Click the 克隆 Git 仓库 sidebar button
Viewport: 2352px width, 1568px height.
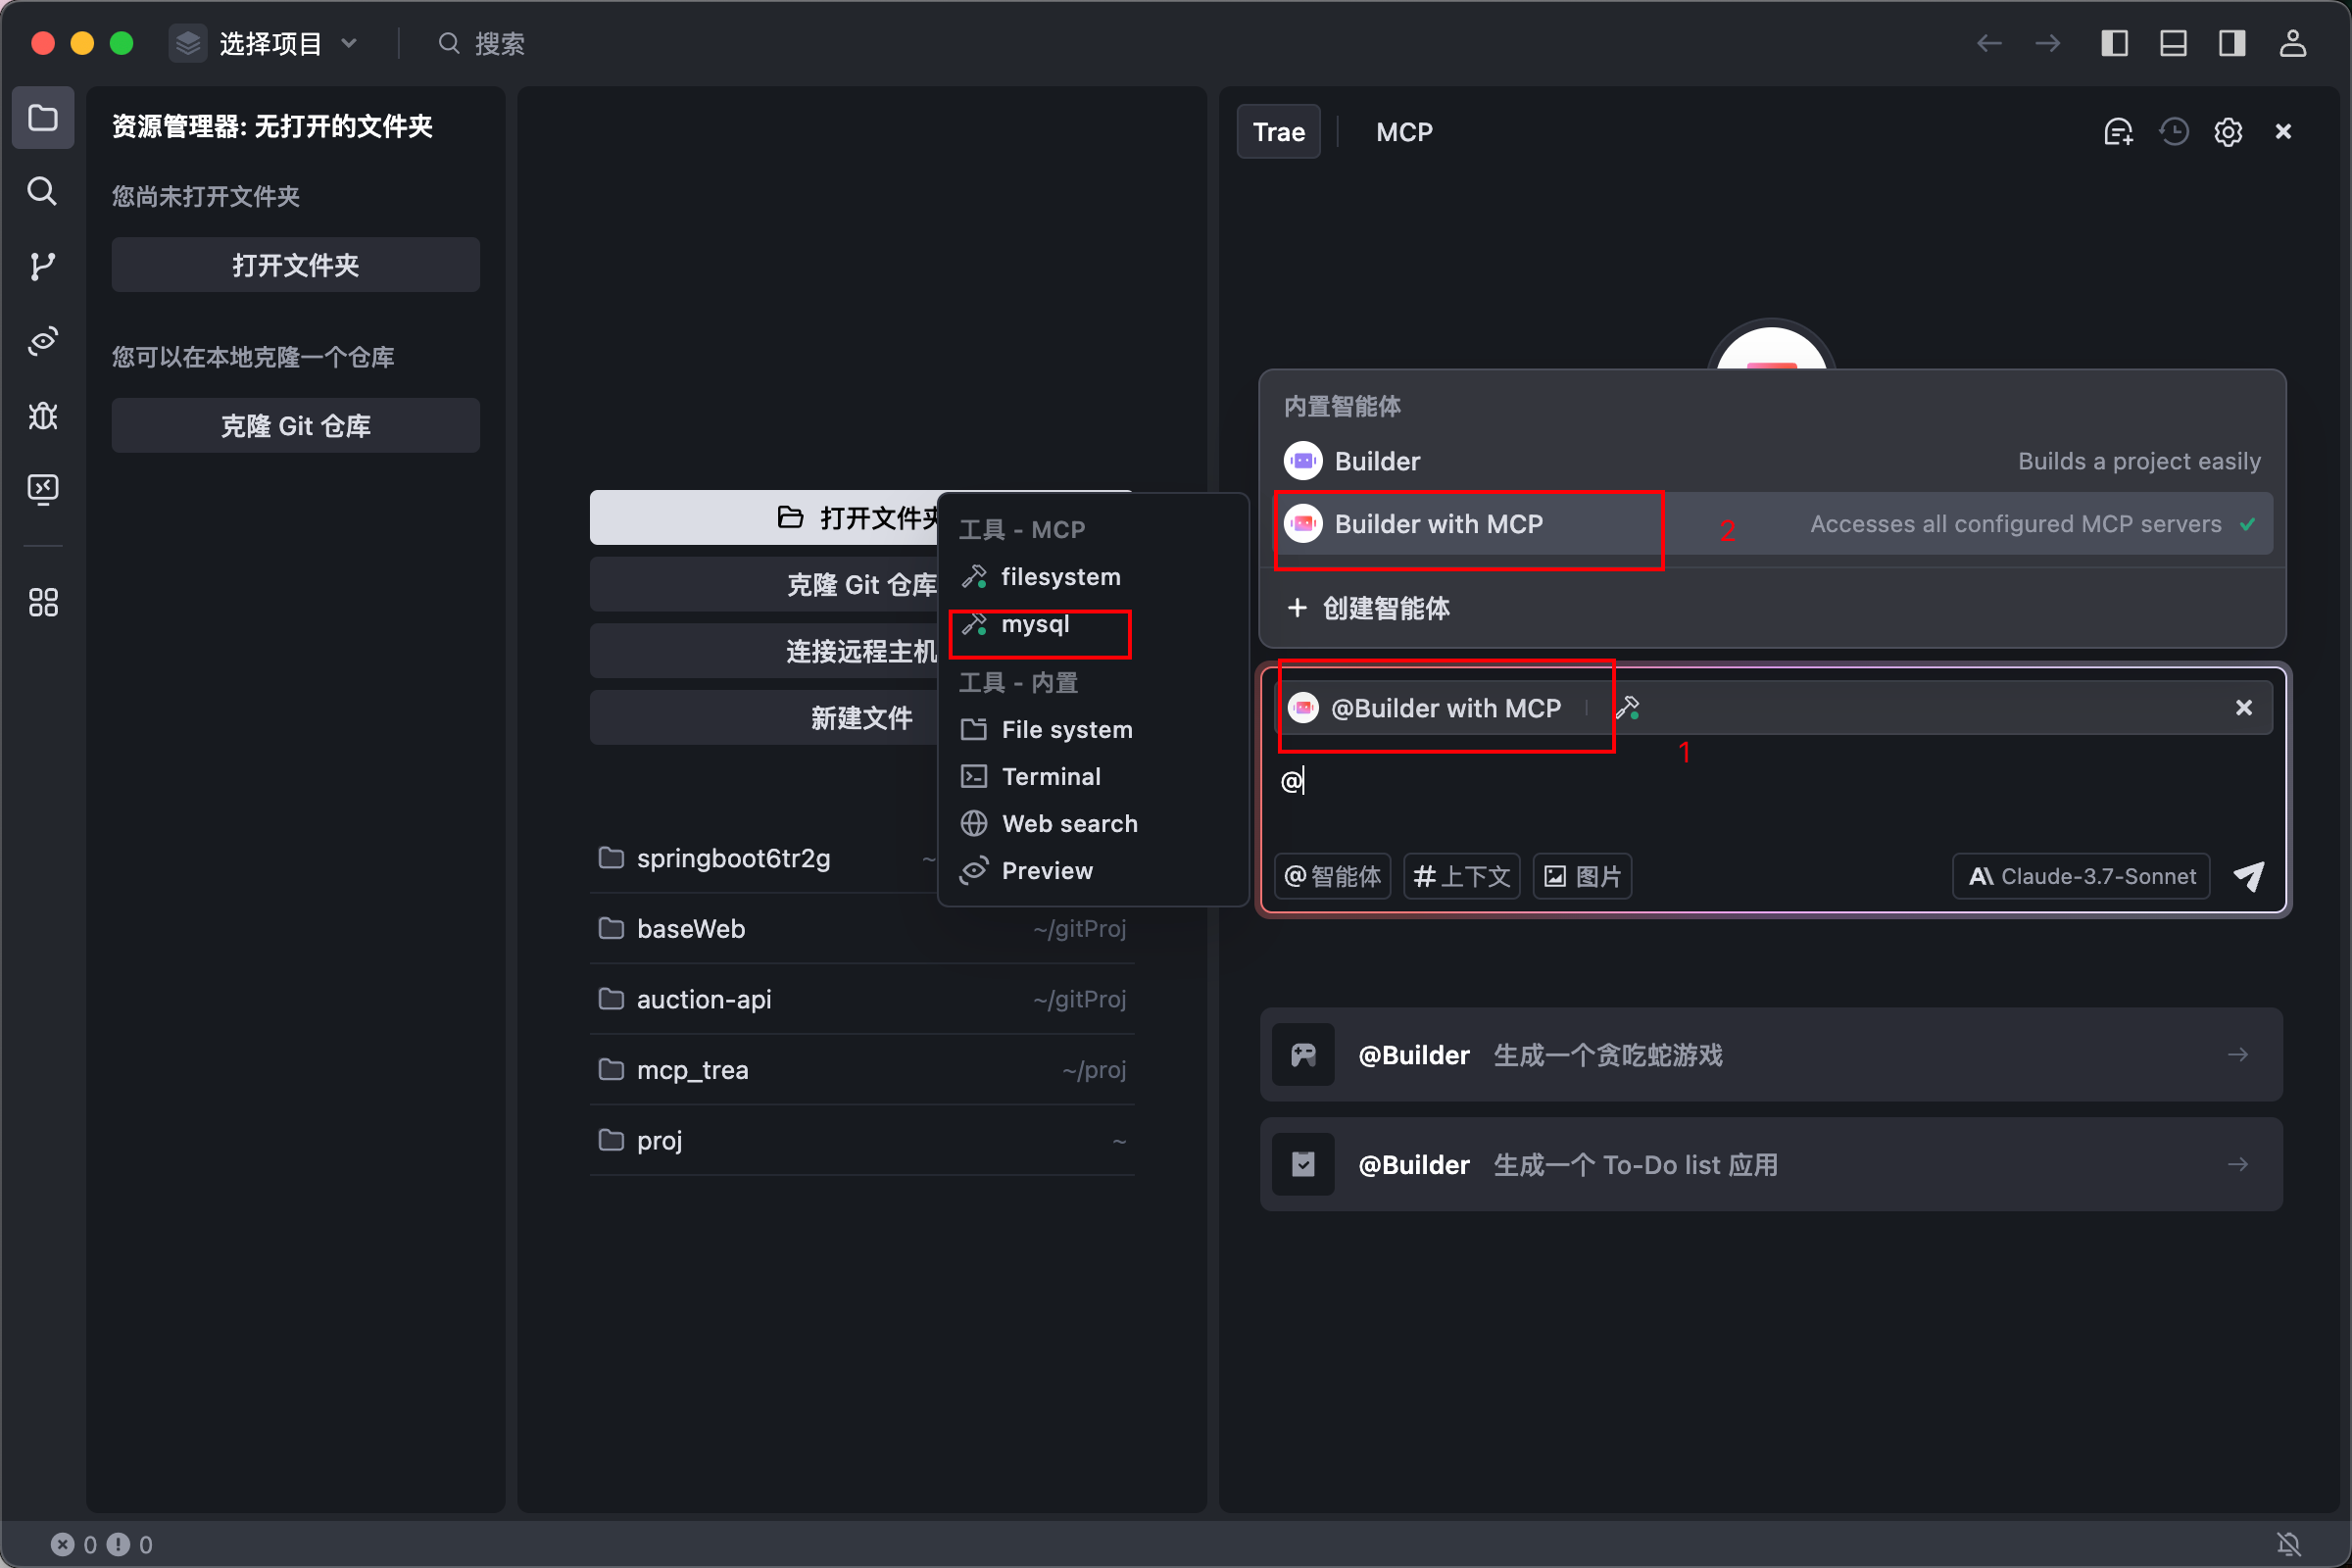(x=295, y=426)
